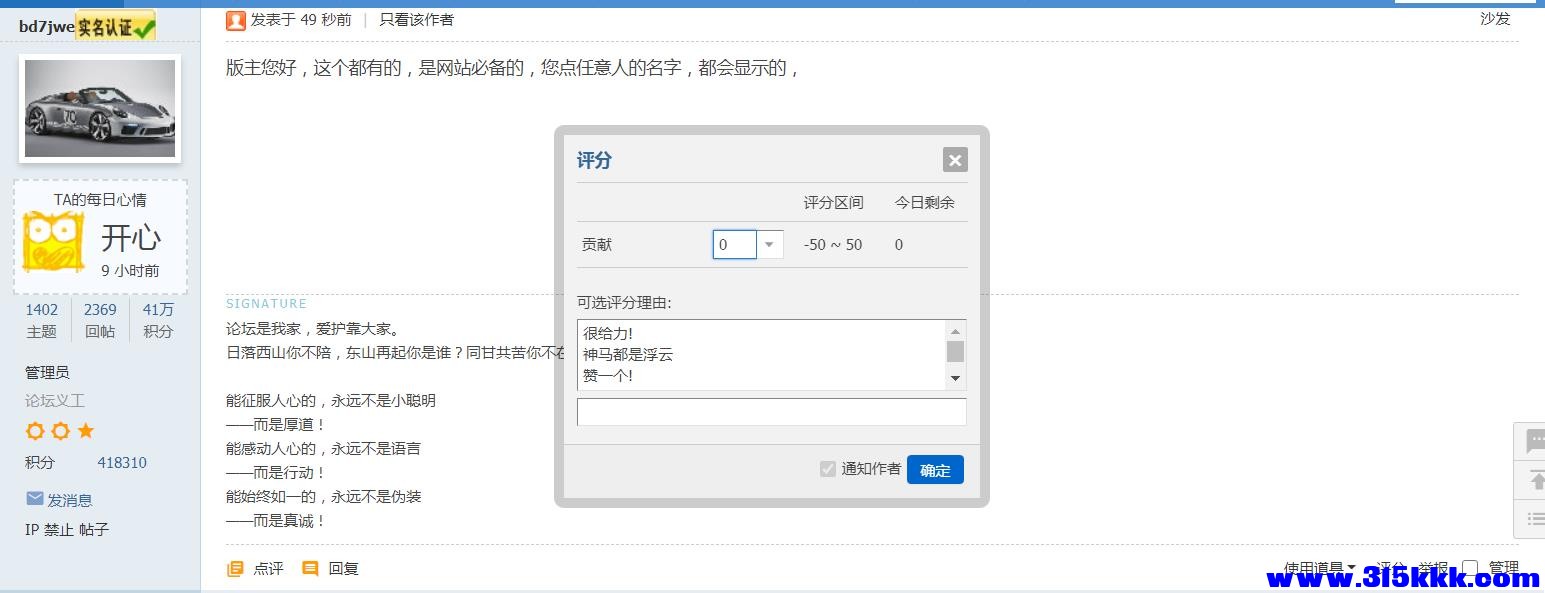Image resolution: width=1545 pixels, height=593 pixels.
Task: Click the custom rating reason text field
Action: (771, 412)
